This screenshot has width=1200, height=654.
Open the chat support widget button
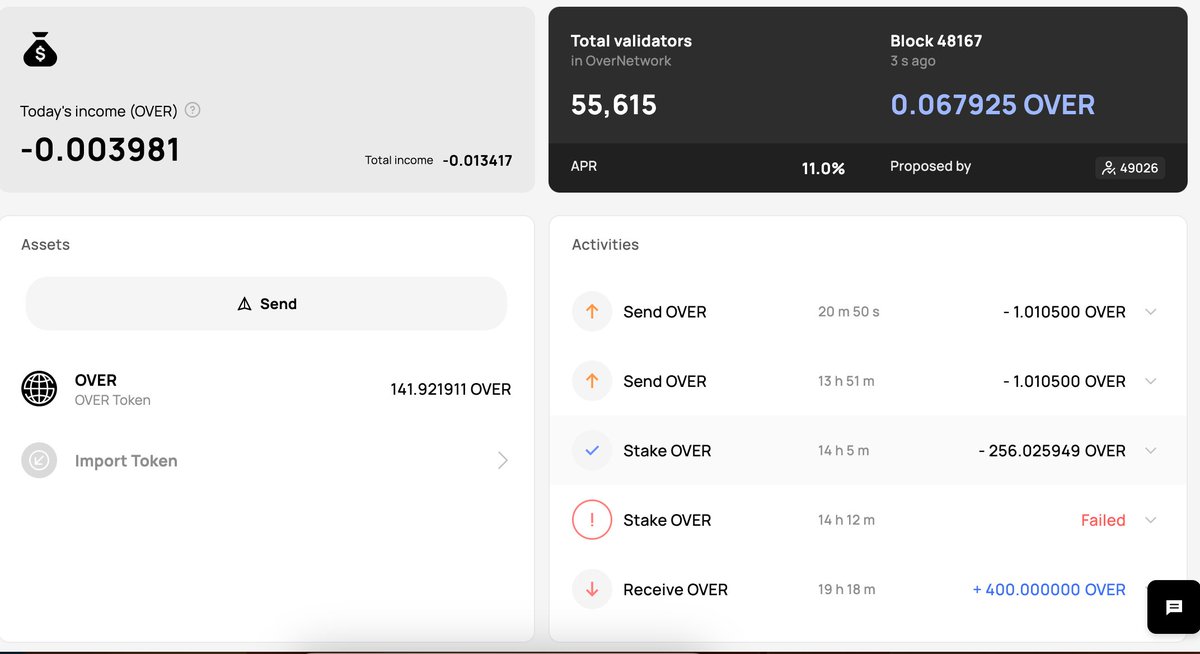point(1174,607)
